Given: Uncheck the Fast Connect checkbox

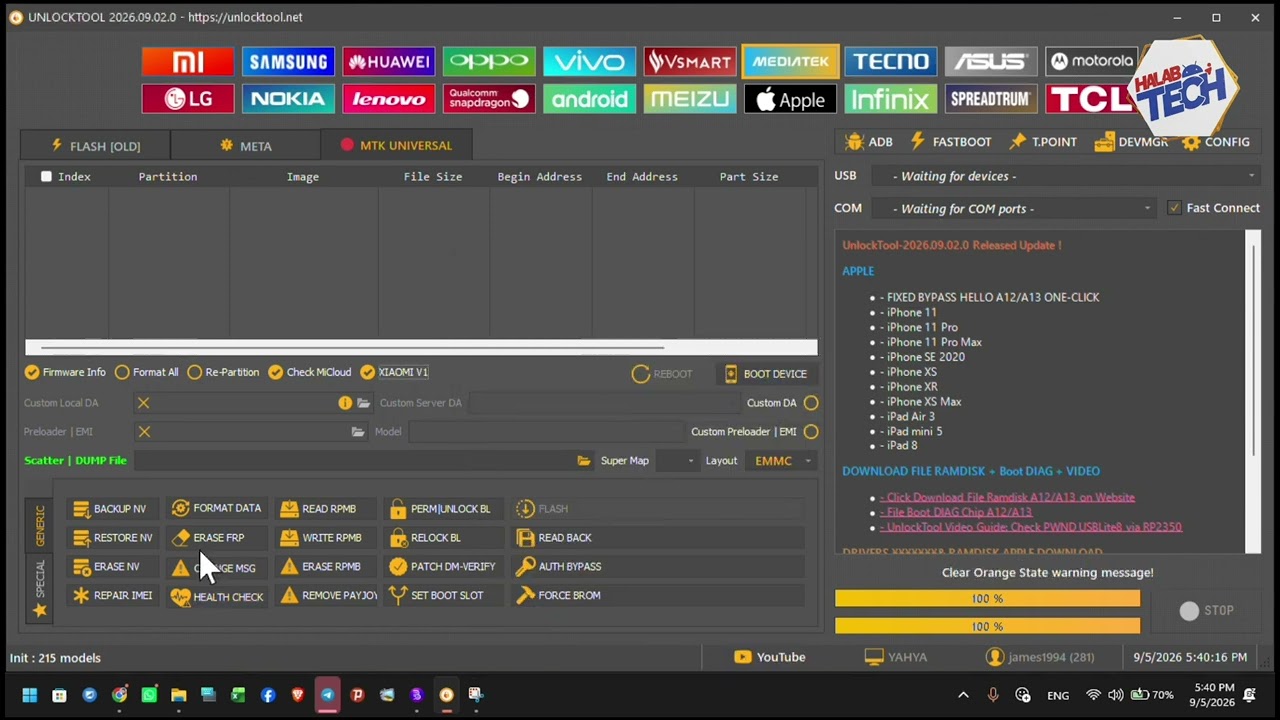Looking at the screenshot, I should tap(1174, 208).
